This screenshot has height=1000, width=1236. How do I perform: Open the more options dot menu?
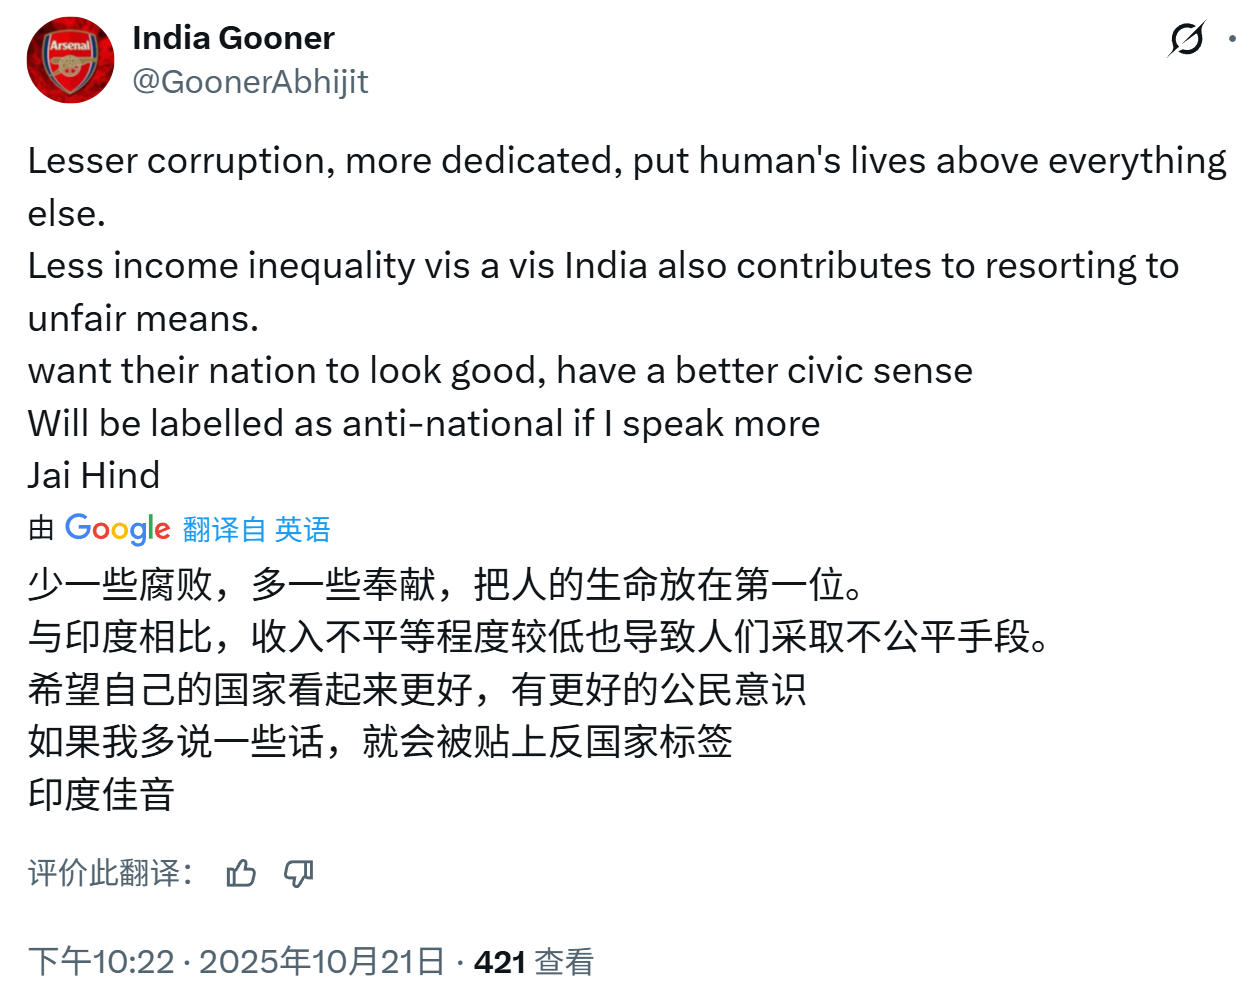pos(1231,39)
